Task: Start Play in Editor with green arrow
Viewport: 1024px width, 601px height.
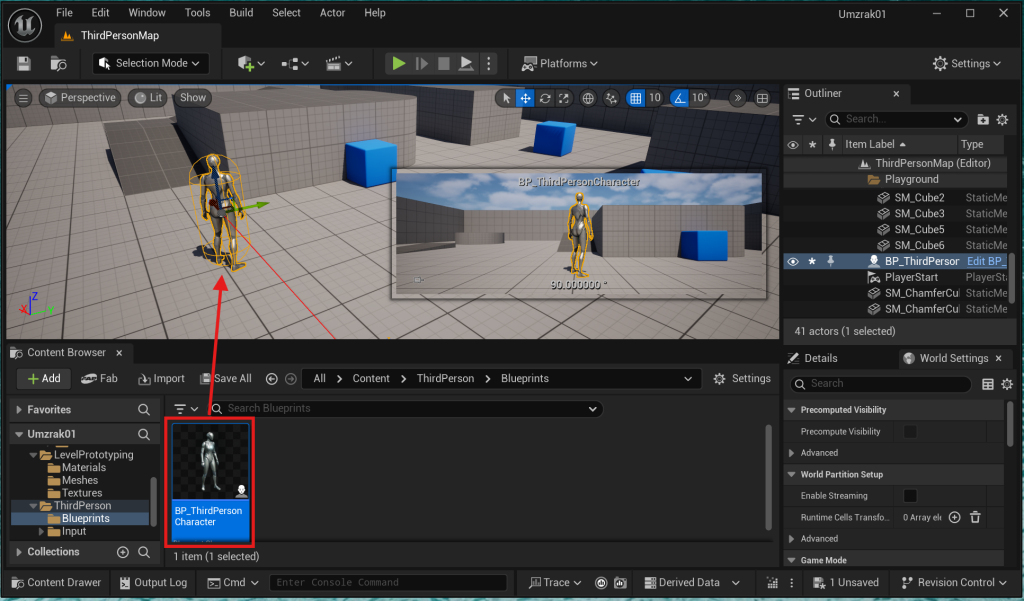Action: pyautogui.click(x=398, y=63)
